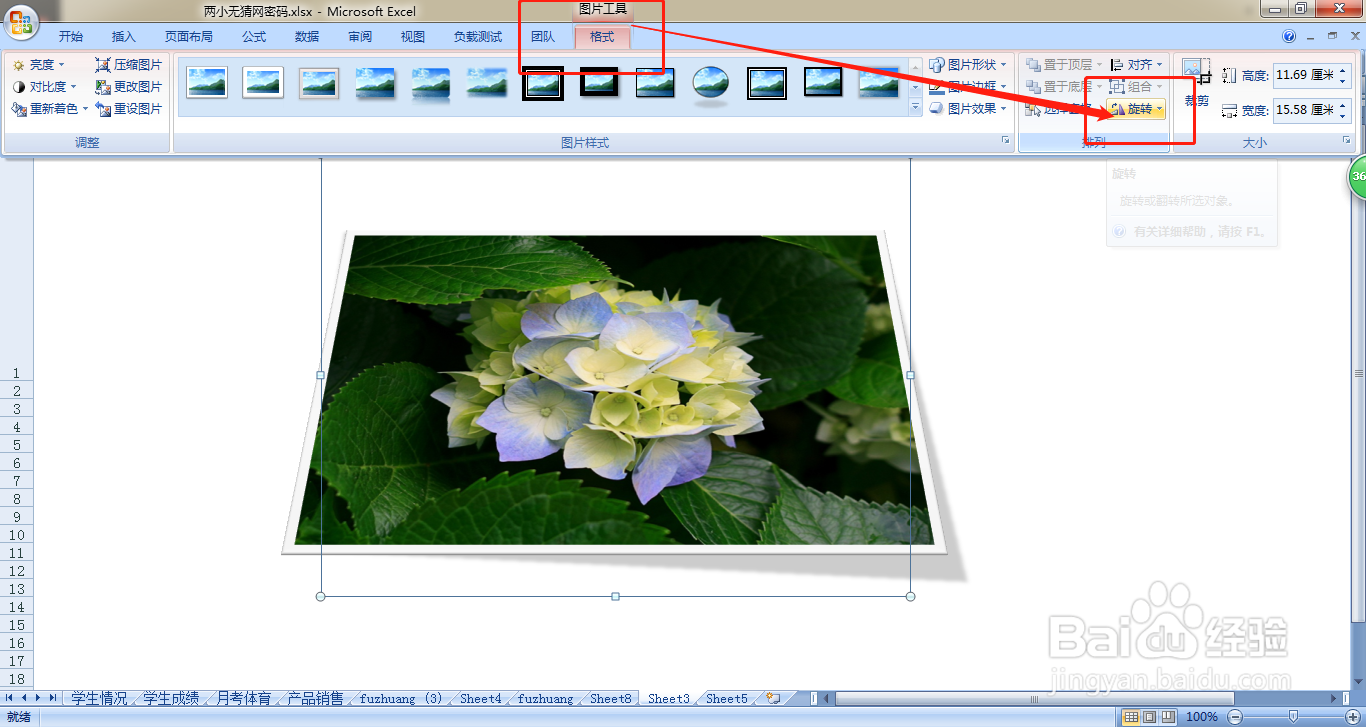
Task: Open the 月考体育 sheet tab
Action: tap(243, 698)
